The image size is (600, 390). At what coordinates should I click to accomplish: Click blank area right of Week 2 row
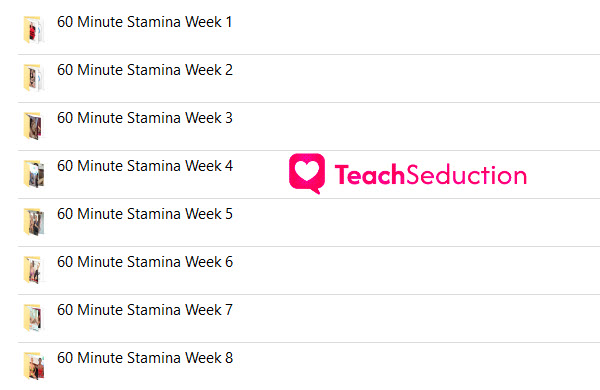[417, 78]
